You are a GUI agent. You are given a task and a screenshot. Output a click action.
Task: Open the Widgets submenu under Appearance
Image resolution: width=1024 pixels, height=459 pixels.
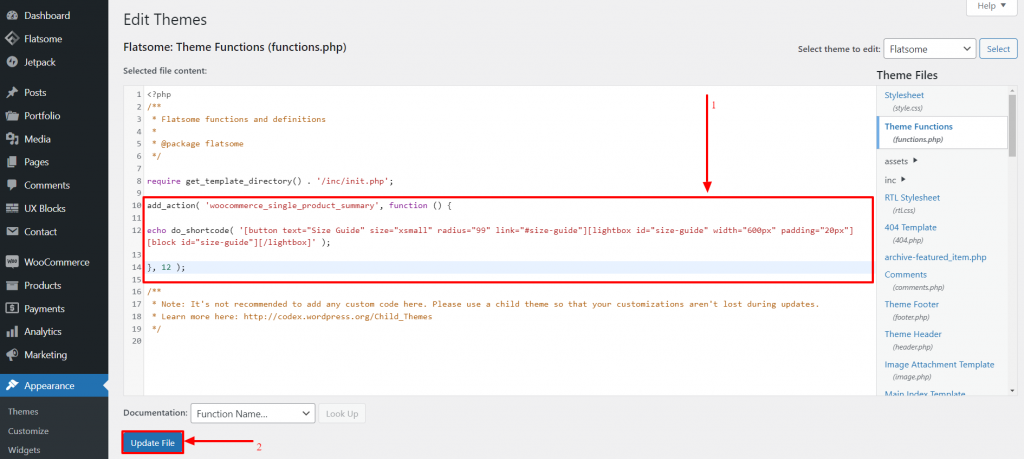pos(24,450)
